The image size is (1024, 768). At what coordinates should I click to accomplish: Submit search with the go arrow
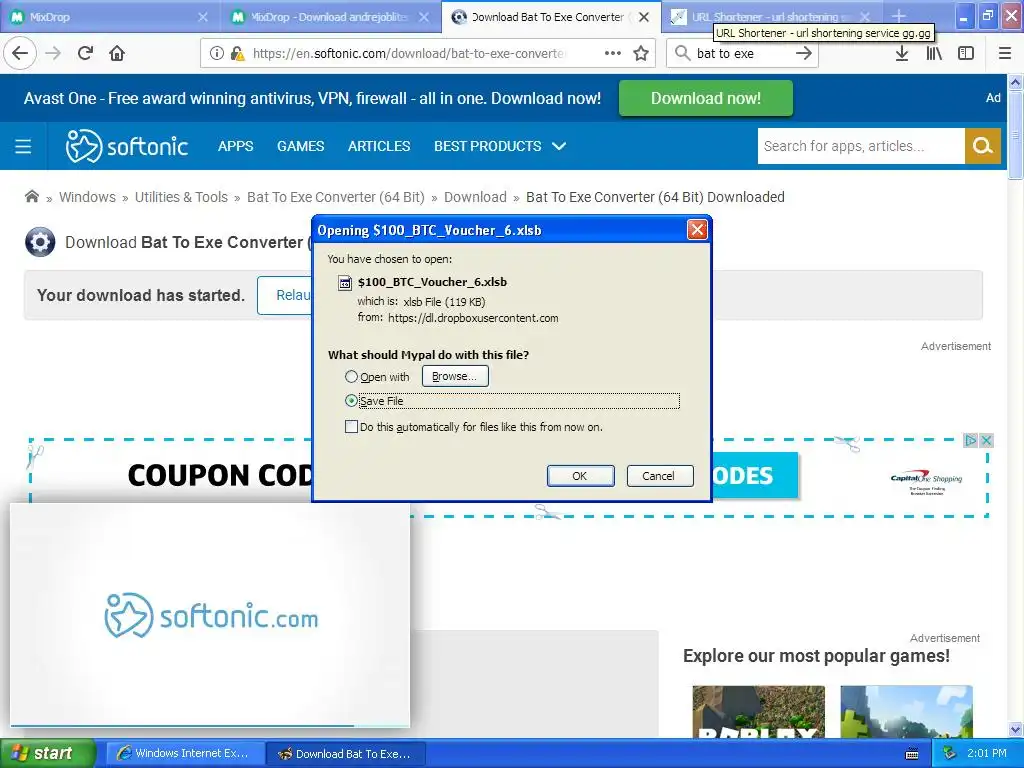pyautogui.click(x=804, y=53)
